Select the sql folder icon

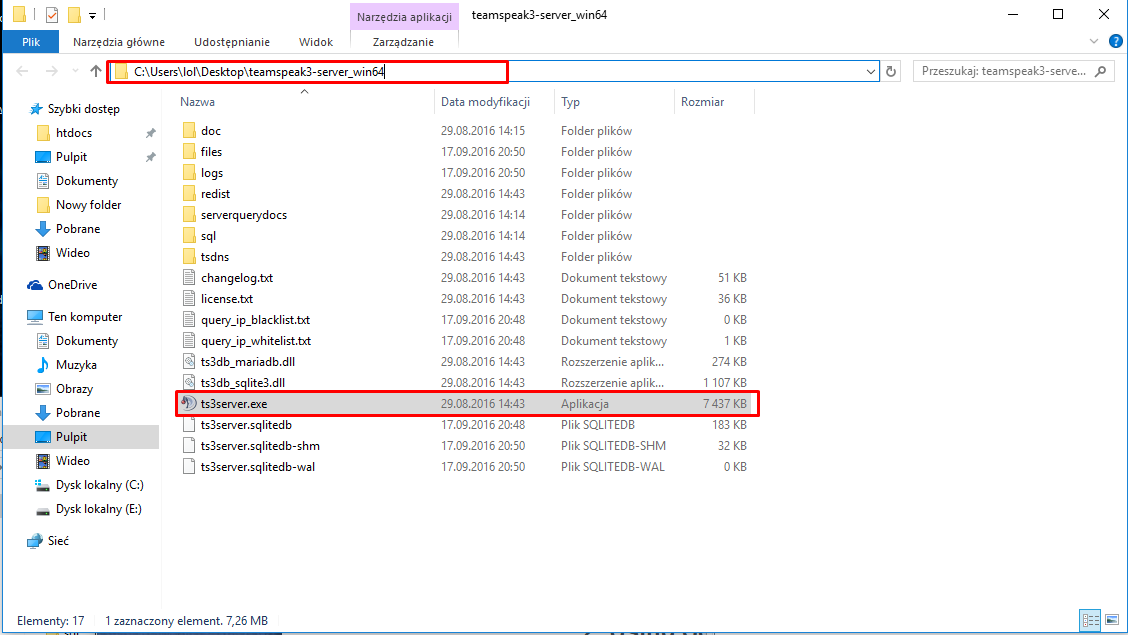[x=189, y=235]
